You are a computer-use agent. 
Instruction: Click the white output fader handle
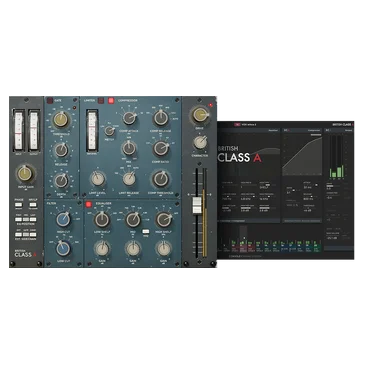click(x=197, y=205)
